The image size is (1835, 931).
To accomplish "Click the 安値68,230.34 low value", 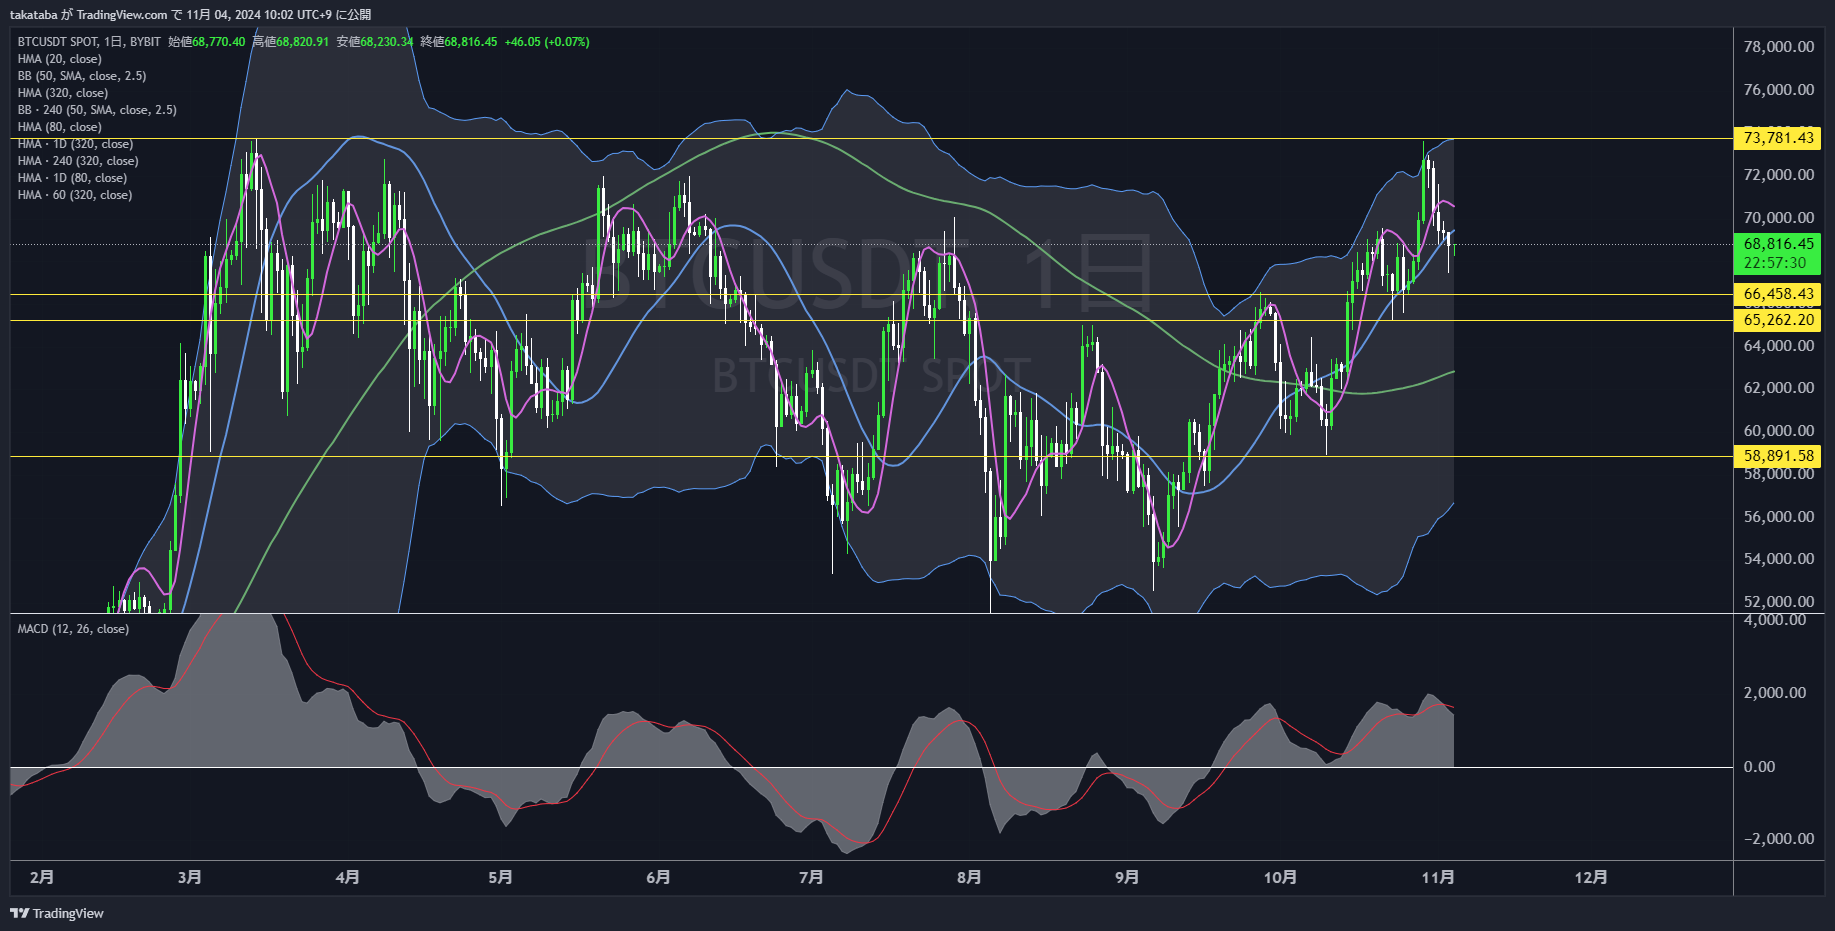I will (x=375, y=42).
